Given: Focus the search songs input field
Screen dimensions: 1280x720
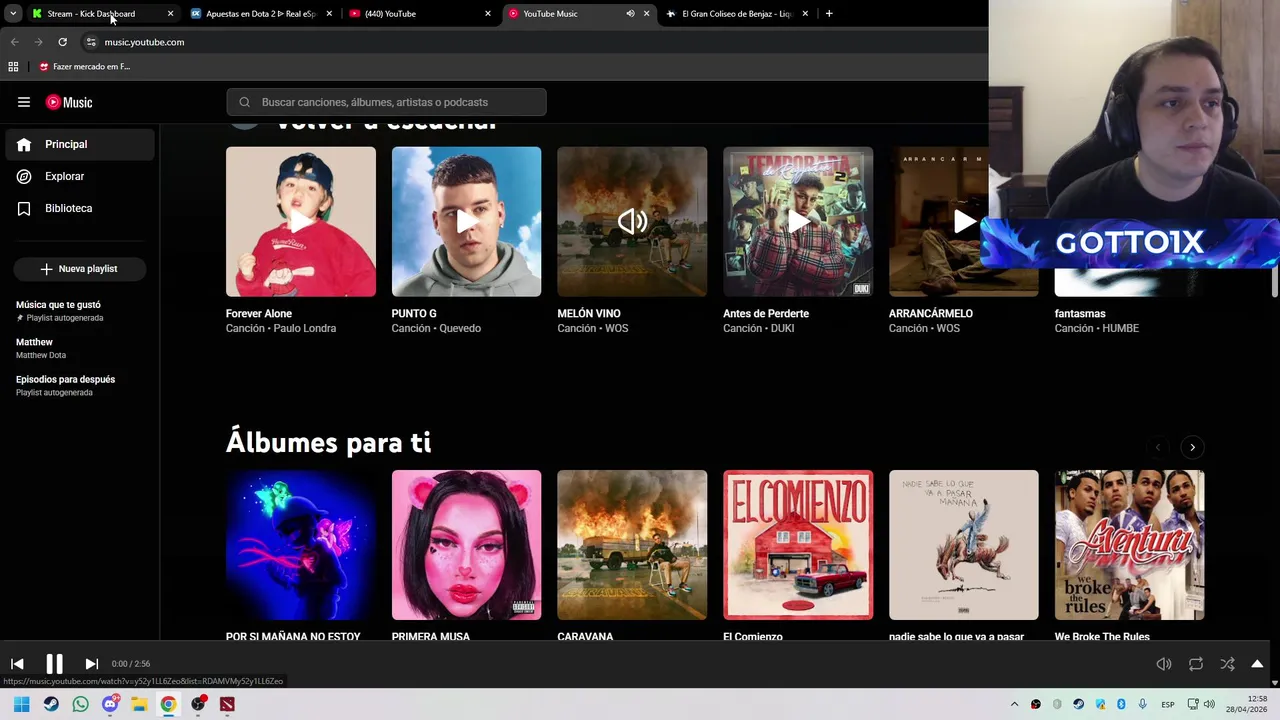Looking at the screenshot, I should tap(386, 102).
